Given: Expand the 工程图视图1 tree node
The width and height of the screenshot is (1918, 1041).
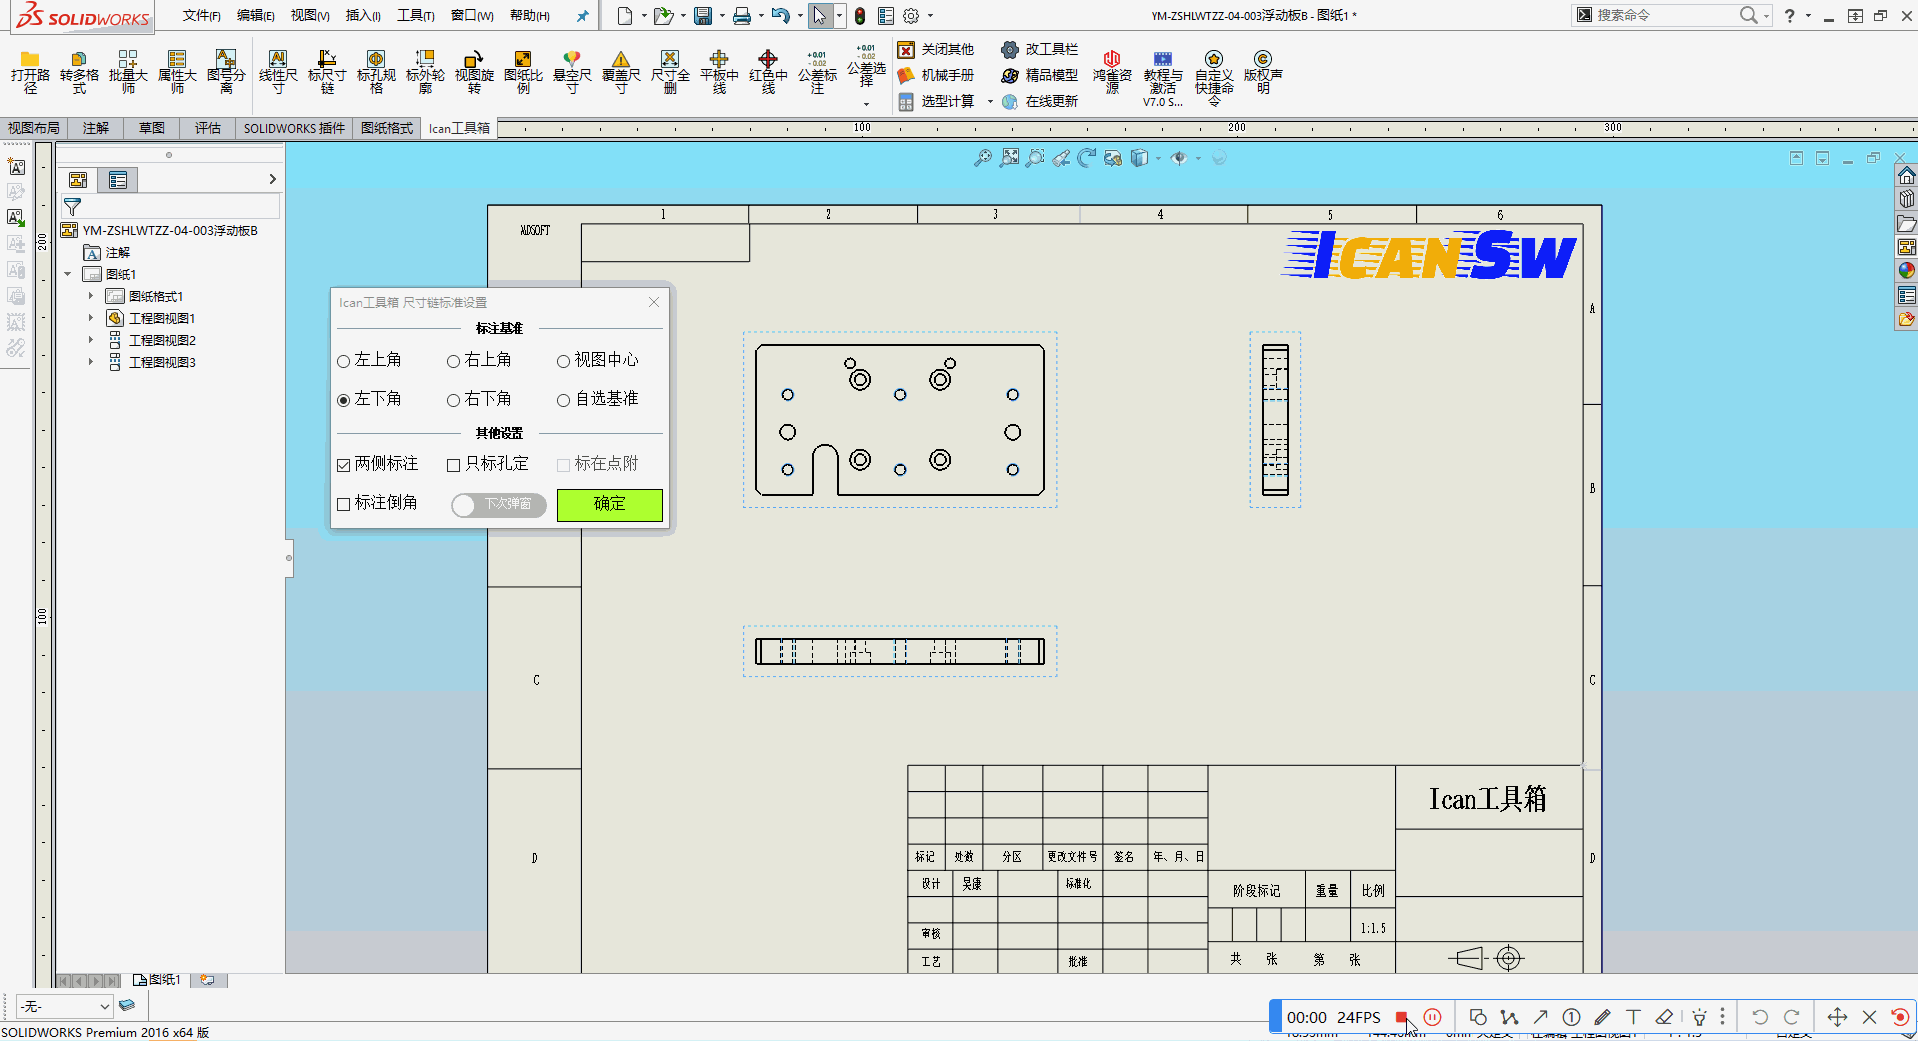Looking at the screenshot, I should coord(90,318).
